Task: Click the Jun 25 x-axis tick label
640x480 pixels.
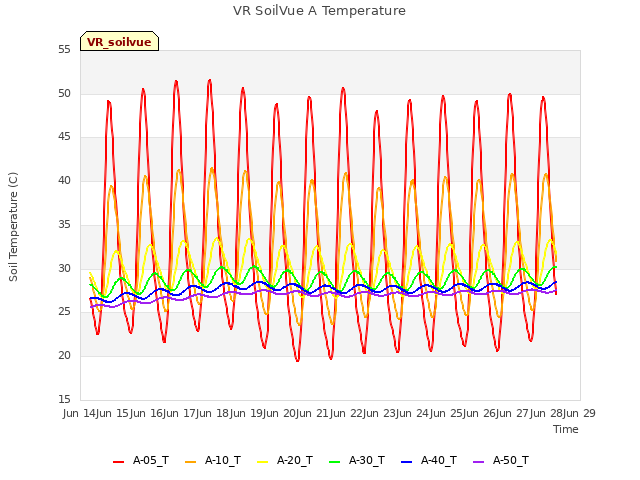Action: [x=447, y=413]
